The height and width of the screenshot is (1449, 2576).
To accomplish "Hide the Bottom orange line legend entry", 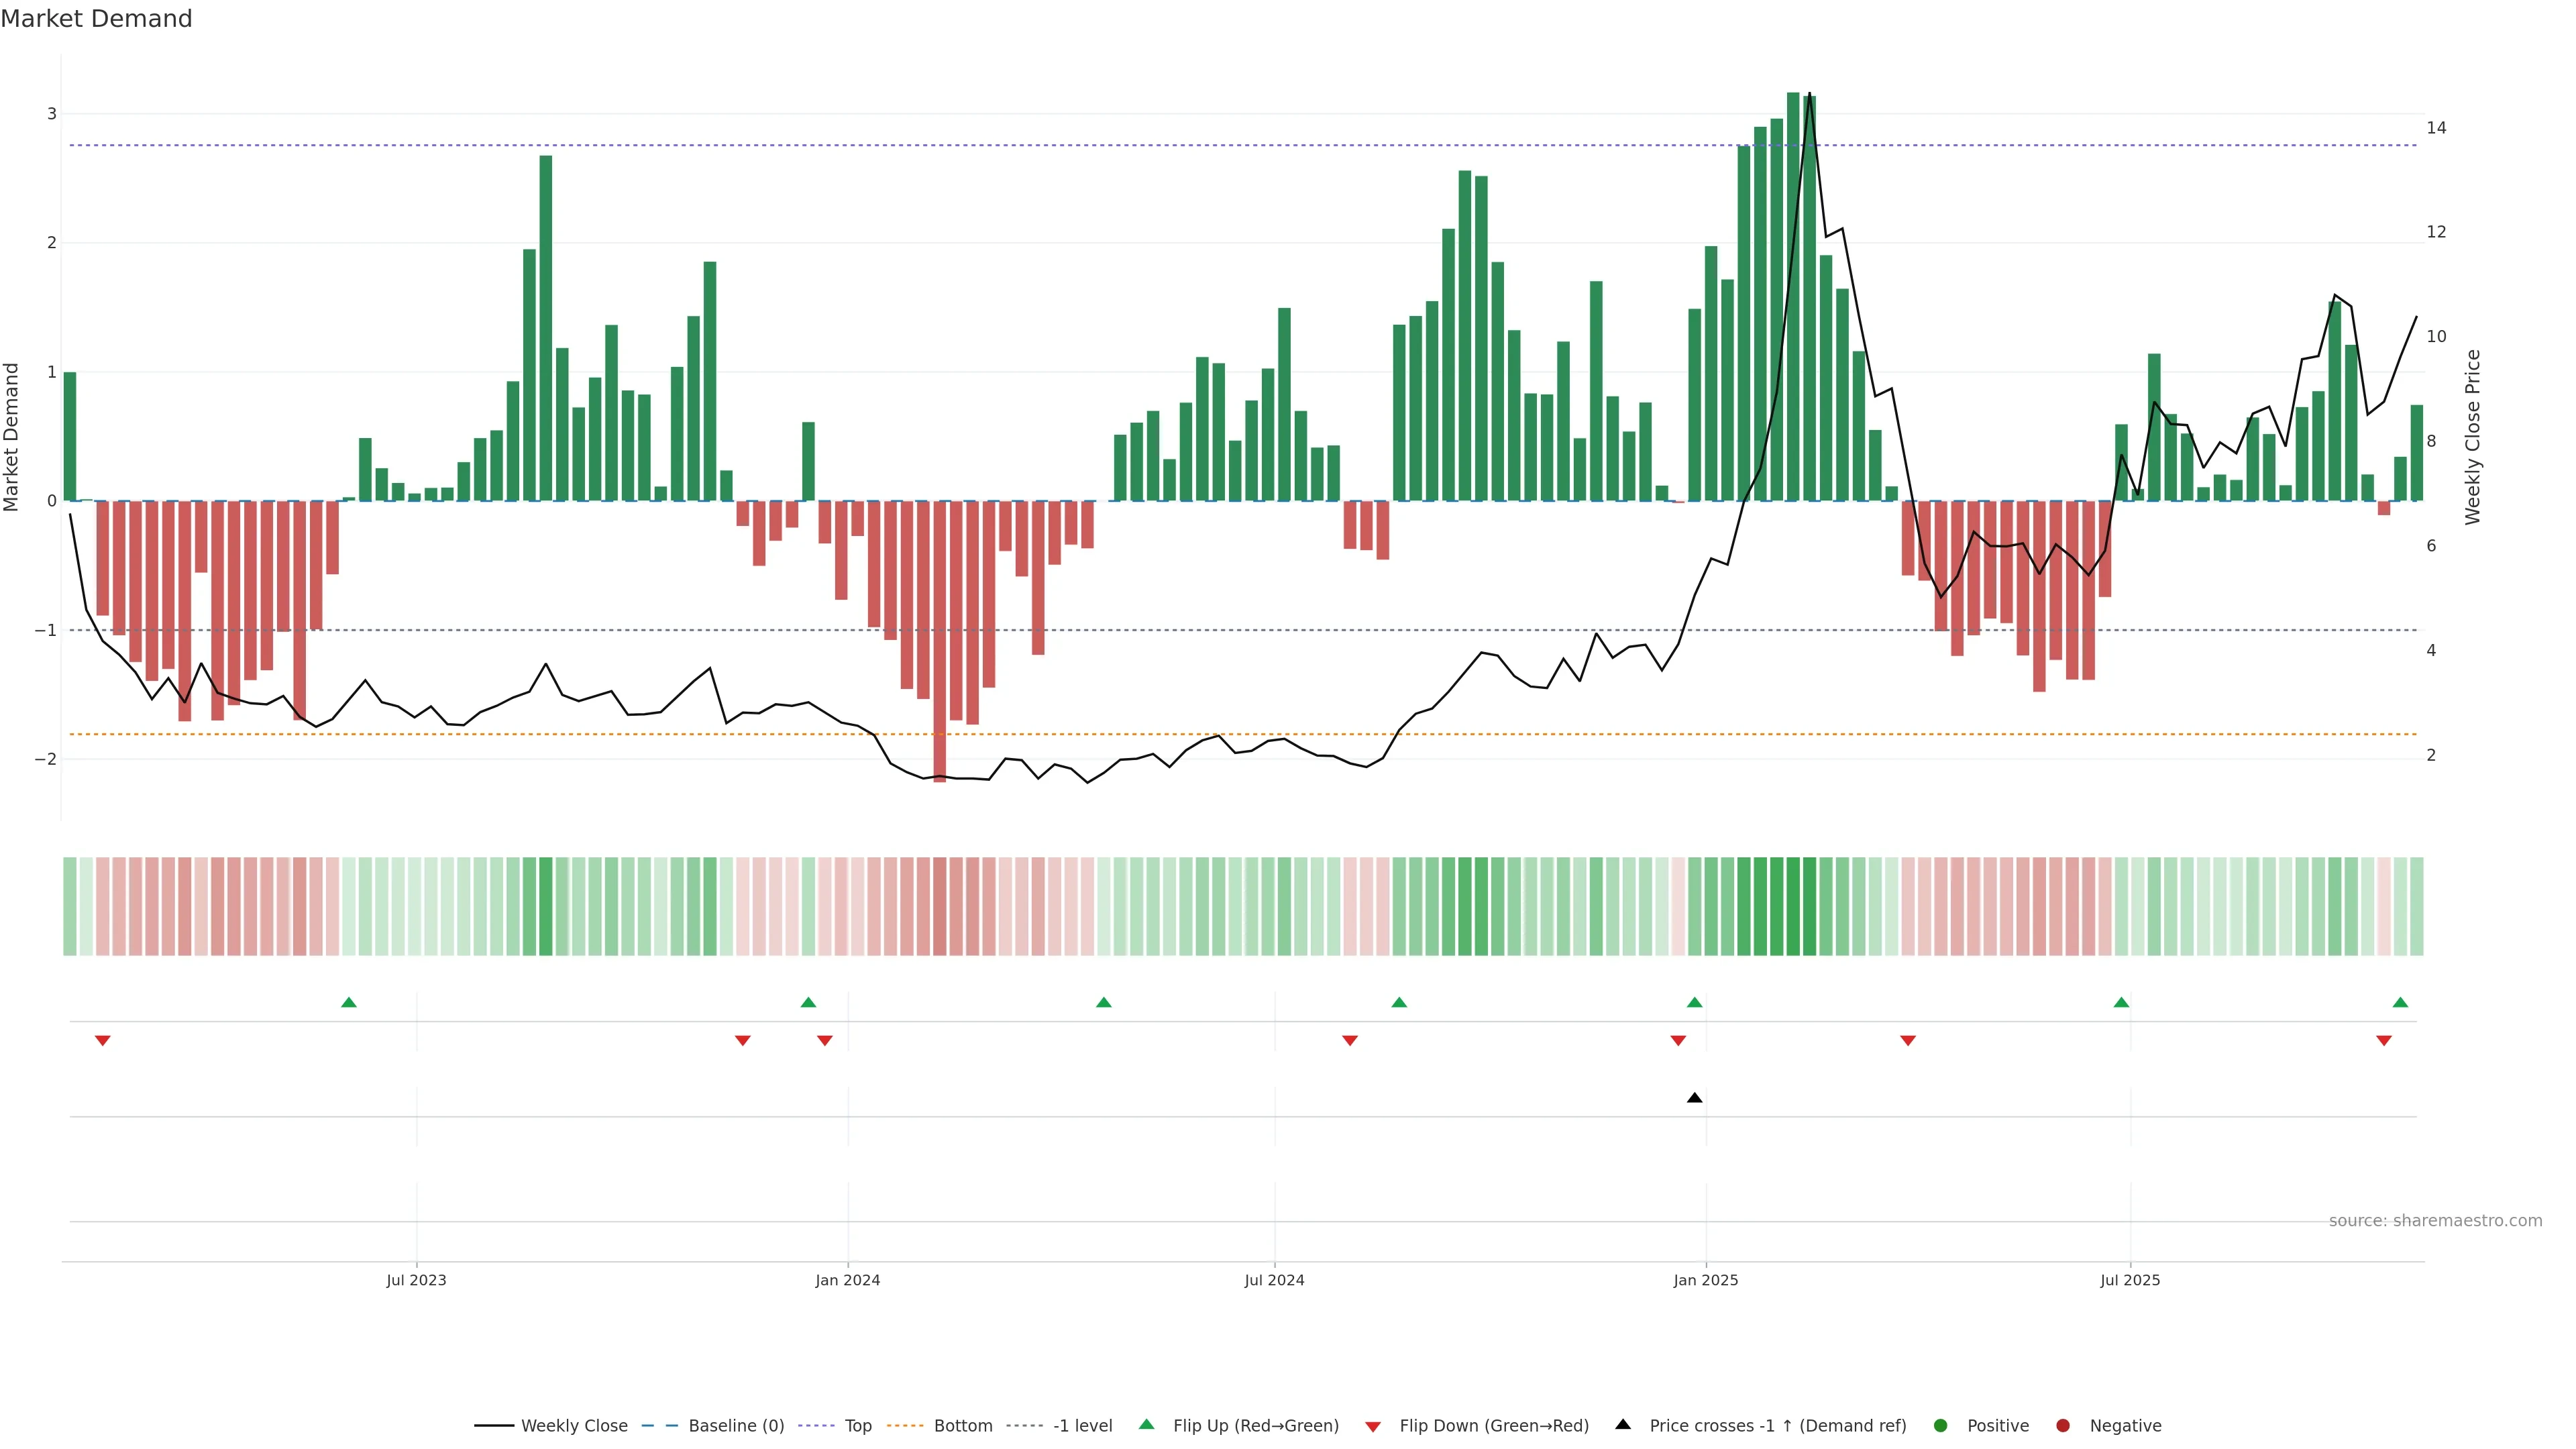I will (904, 1425).
